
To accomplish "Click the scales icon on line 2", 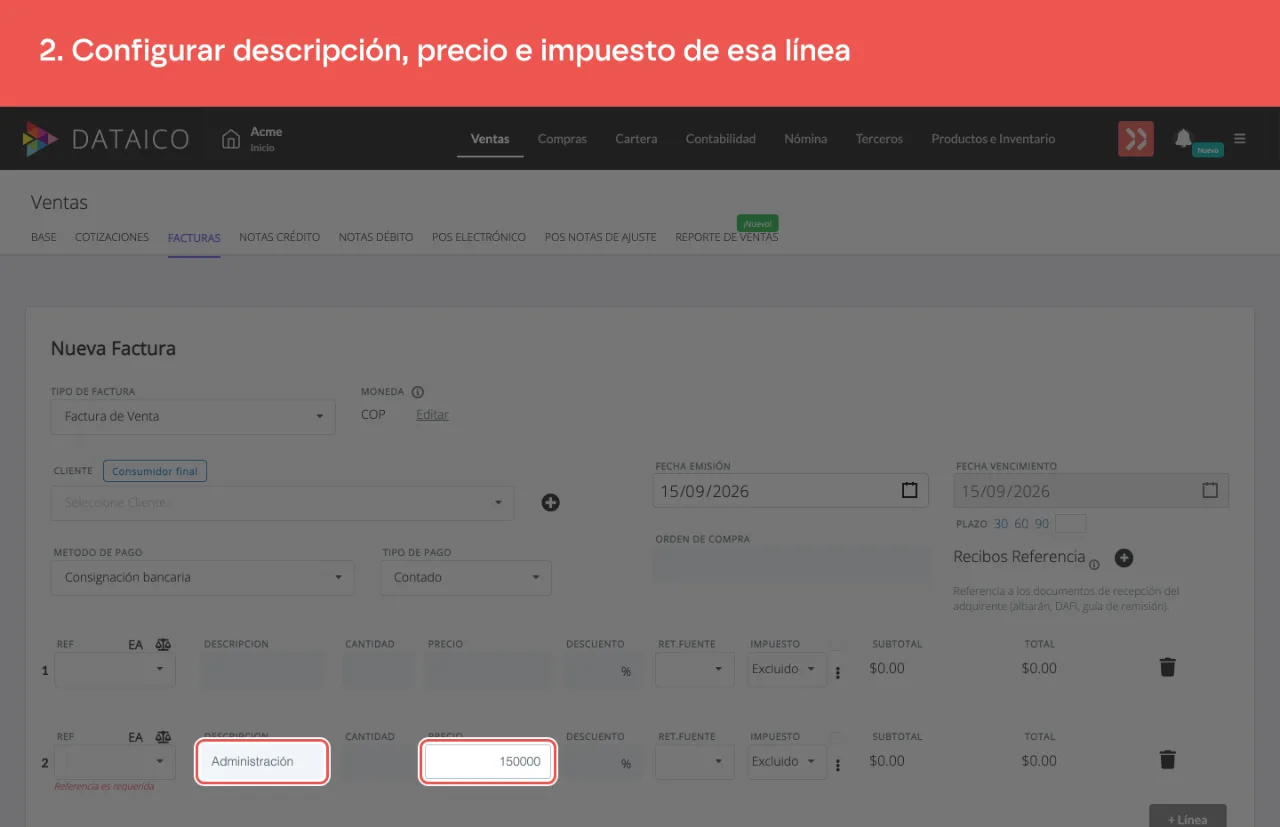I will [x=163, y=737].
